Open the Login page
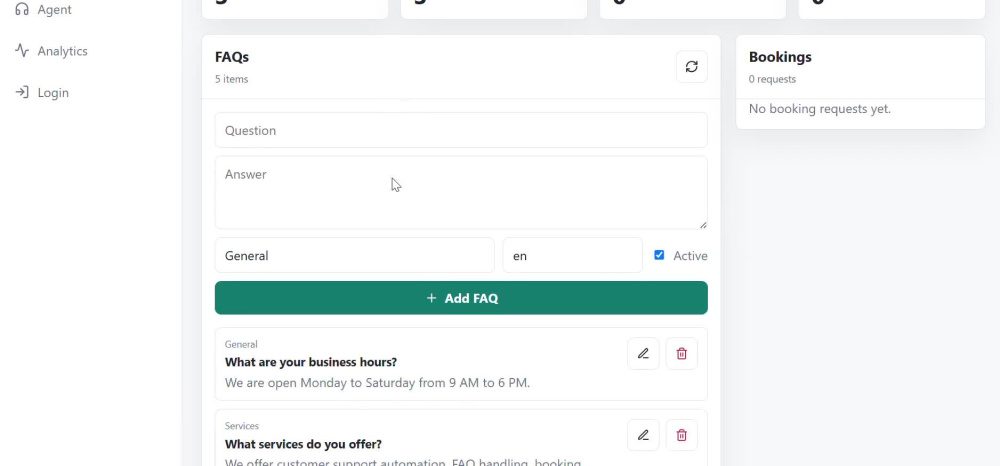 [x=53, y=93]
